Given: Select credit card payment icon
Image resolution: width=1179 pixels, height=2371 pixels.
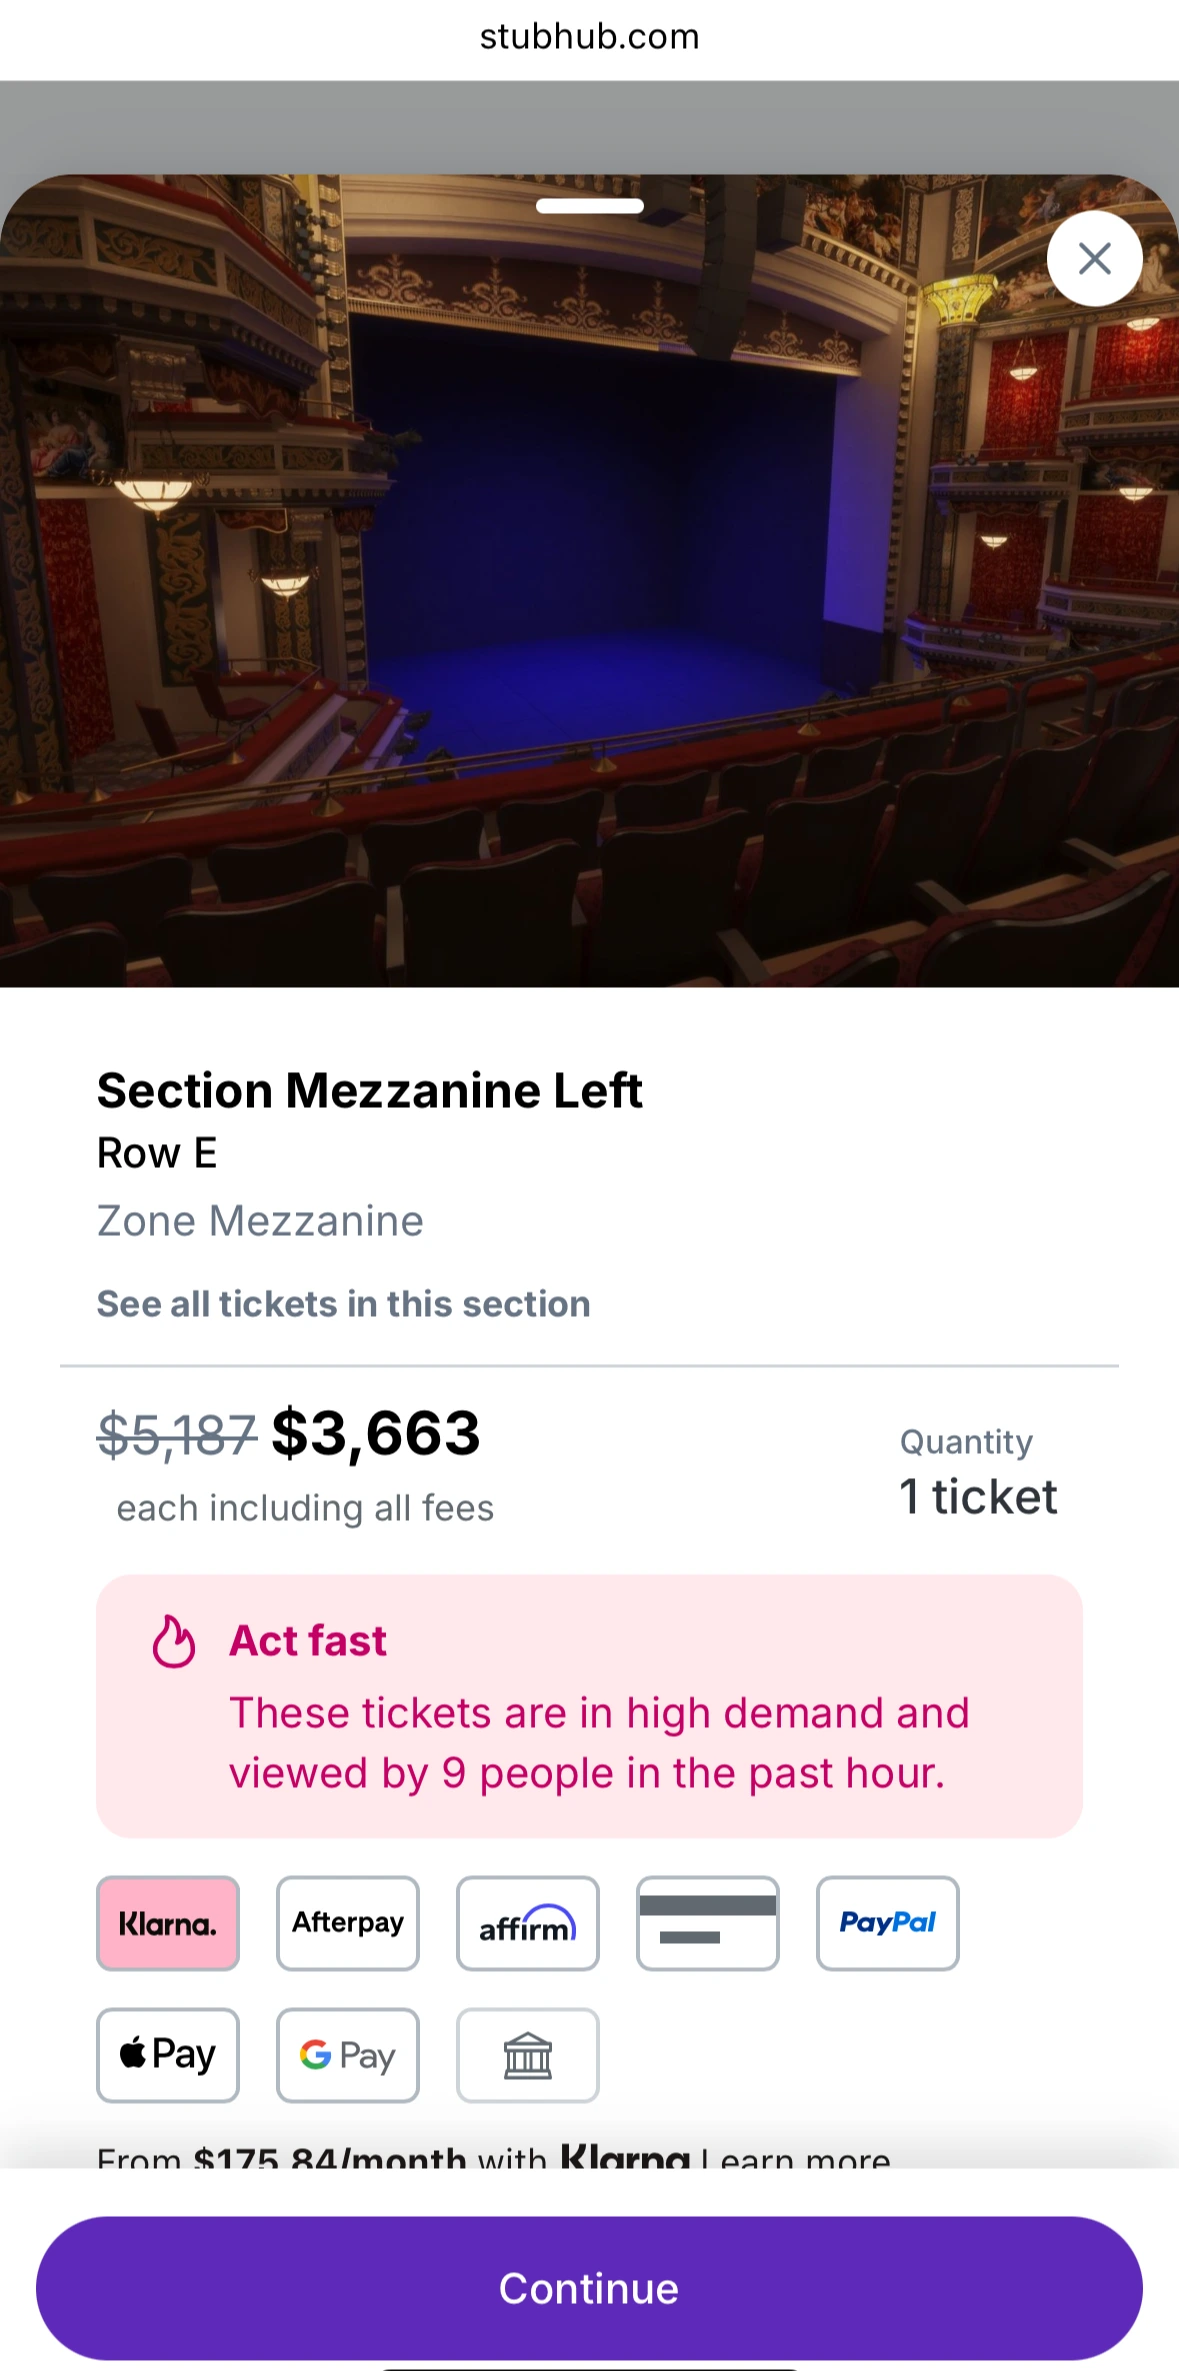Looking at the screenshot, I should 707,1922.
